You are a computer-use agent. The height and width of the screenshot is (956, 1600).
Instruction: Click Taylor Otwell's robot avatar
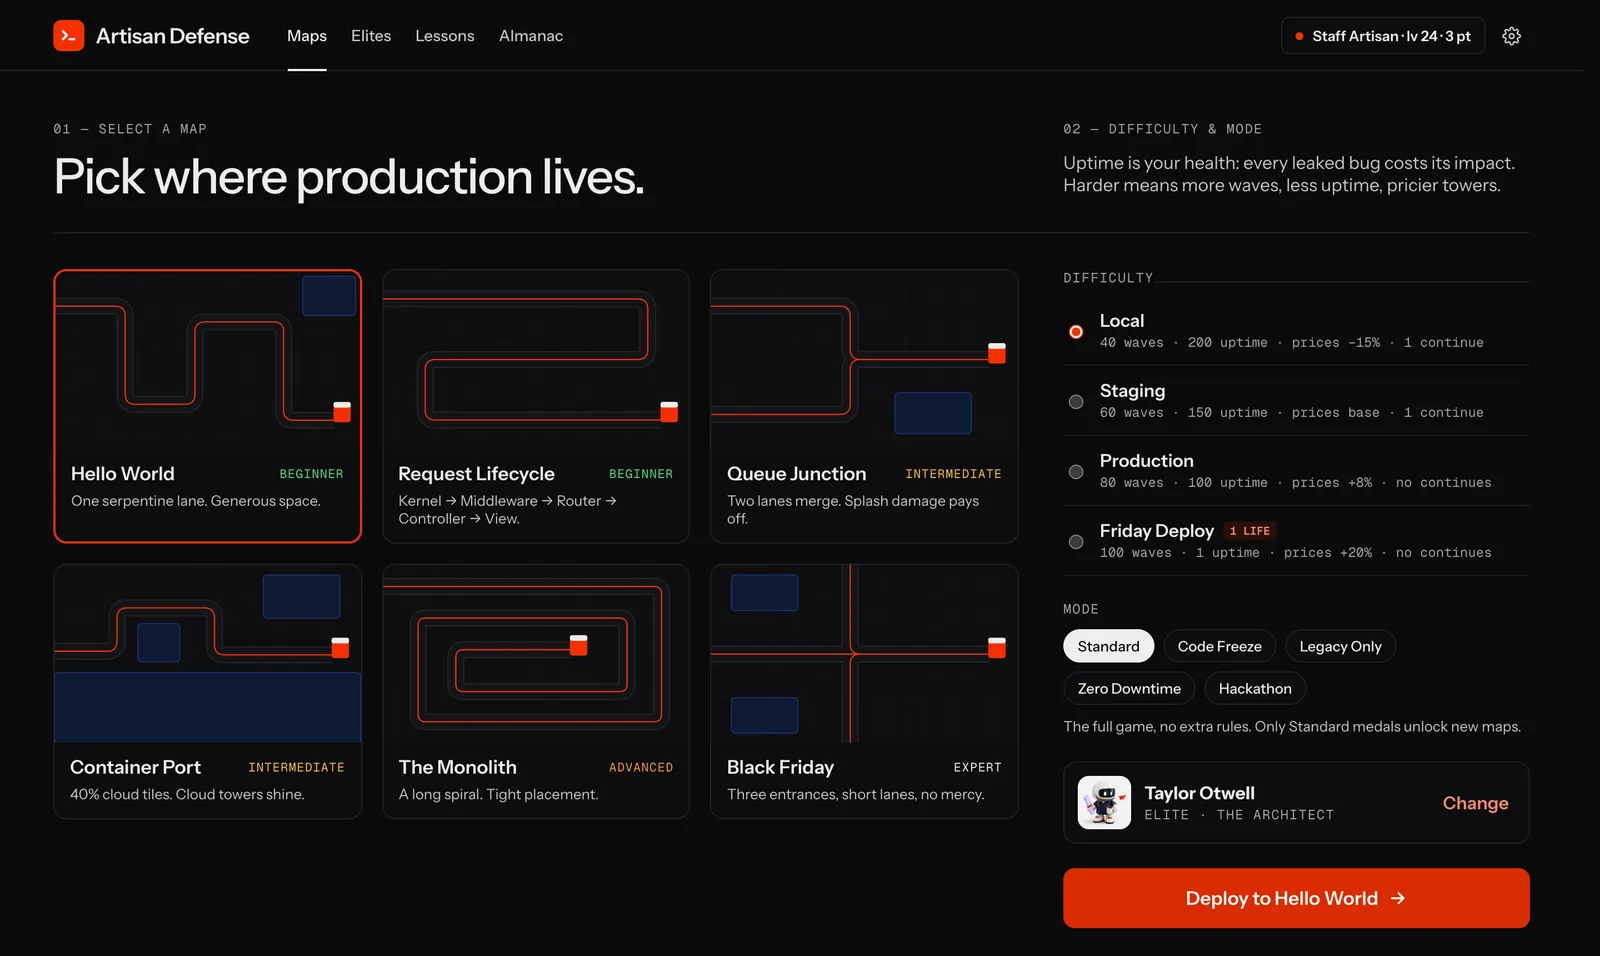1104,803
